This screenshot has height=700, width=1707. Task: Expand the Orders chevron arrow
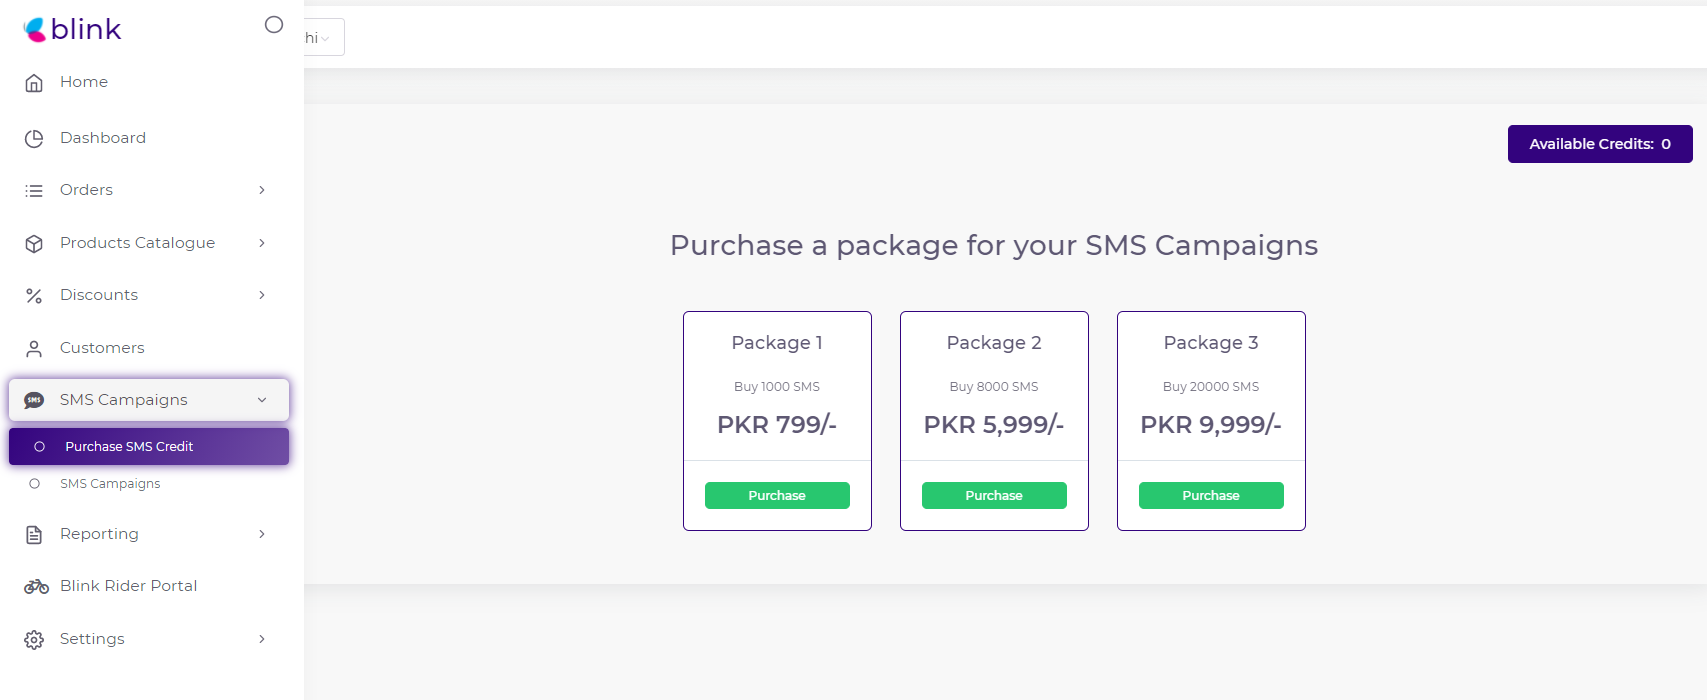click(x=262, y=190)
